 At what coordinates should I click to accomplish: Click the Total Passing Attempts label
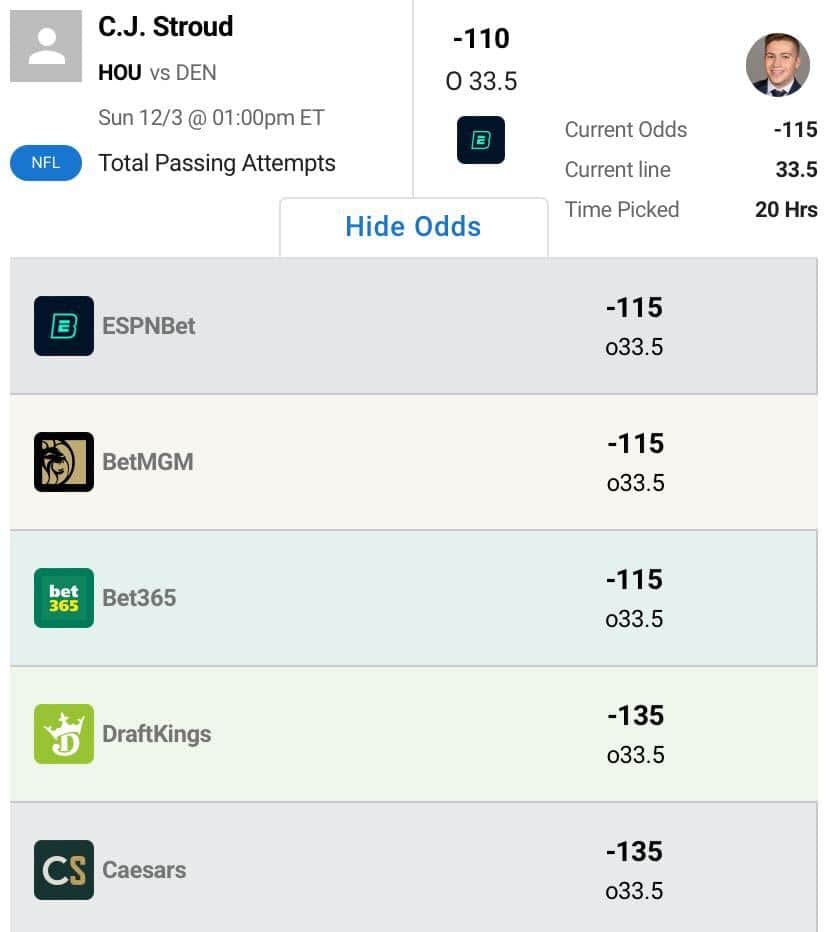click(217, 163)
